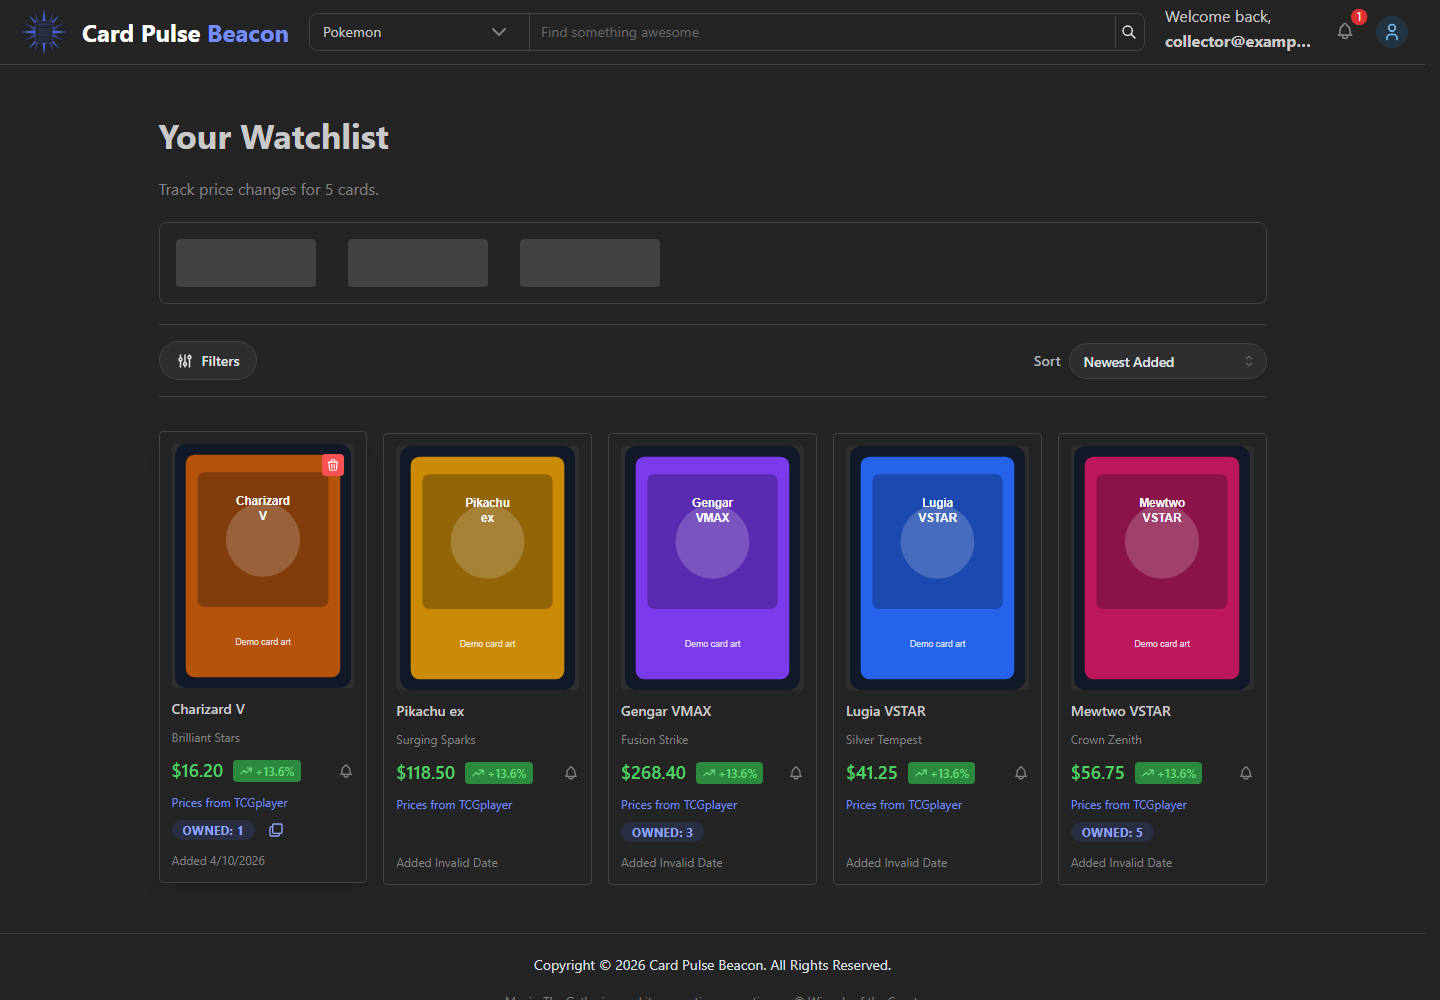The height and width of the screenshot is (1000, 1440).
Task: Click the collector@examp... account email text
Action: (1238, 42)
